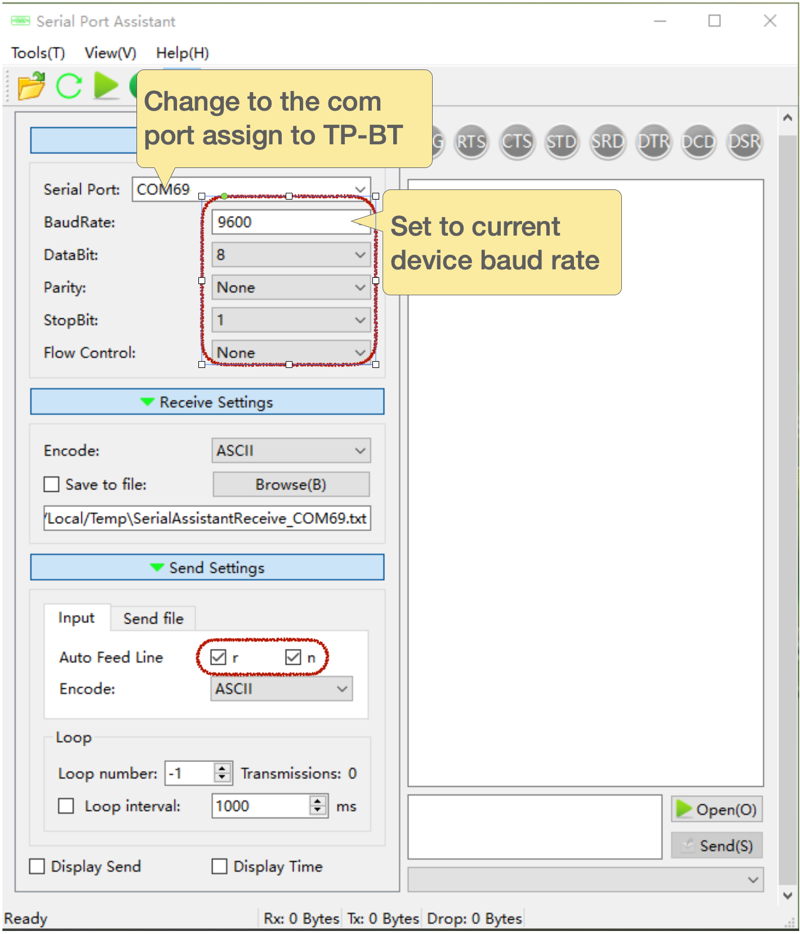The height and width of the screenshot is (934, 800).
Task: Increase the Loop number stepper value
Action: coord(222,768)
